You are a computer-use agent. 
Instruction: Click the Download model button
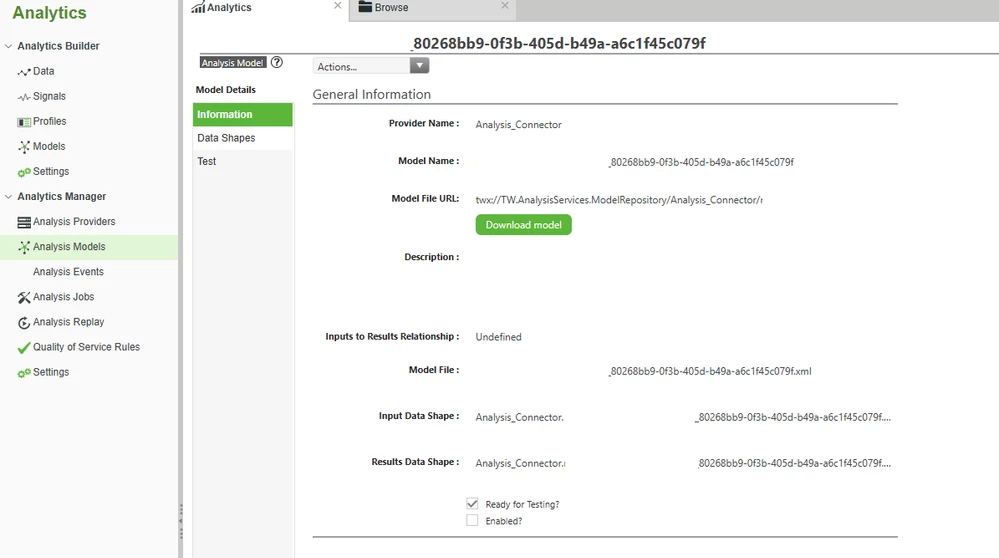[x=524, y=225]
